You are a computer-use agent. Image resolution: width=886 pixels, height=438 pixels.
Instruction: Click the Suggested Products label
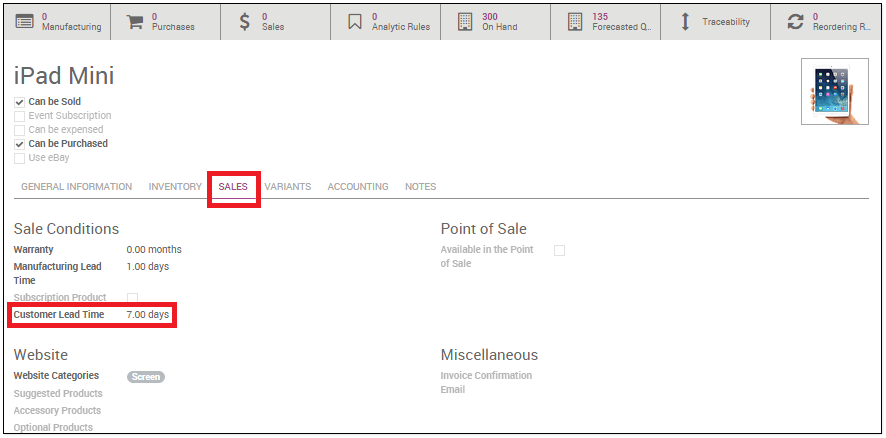point(58,393)
